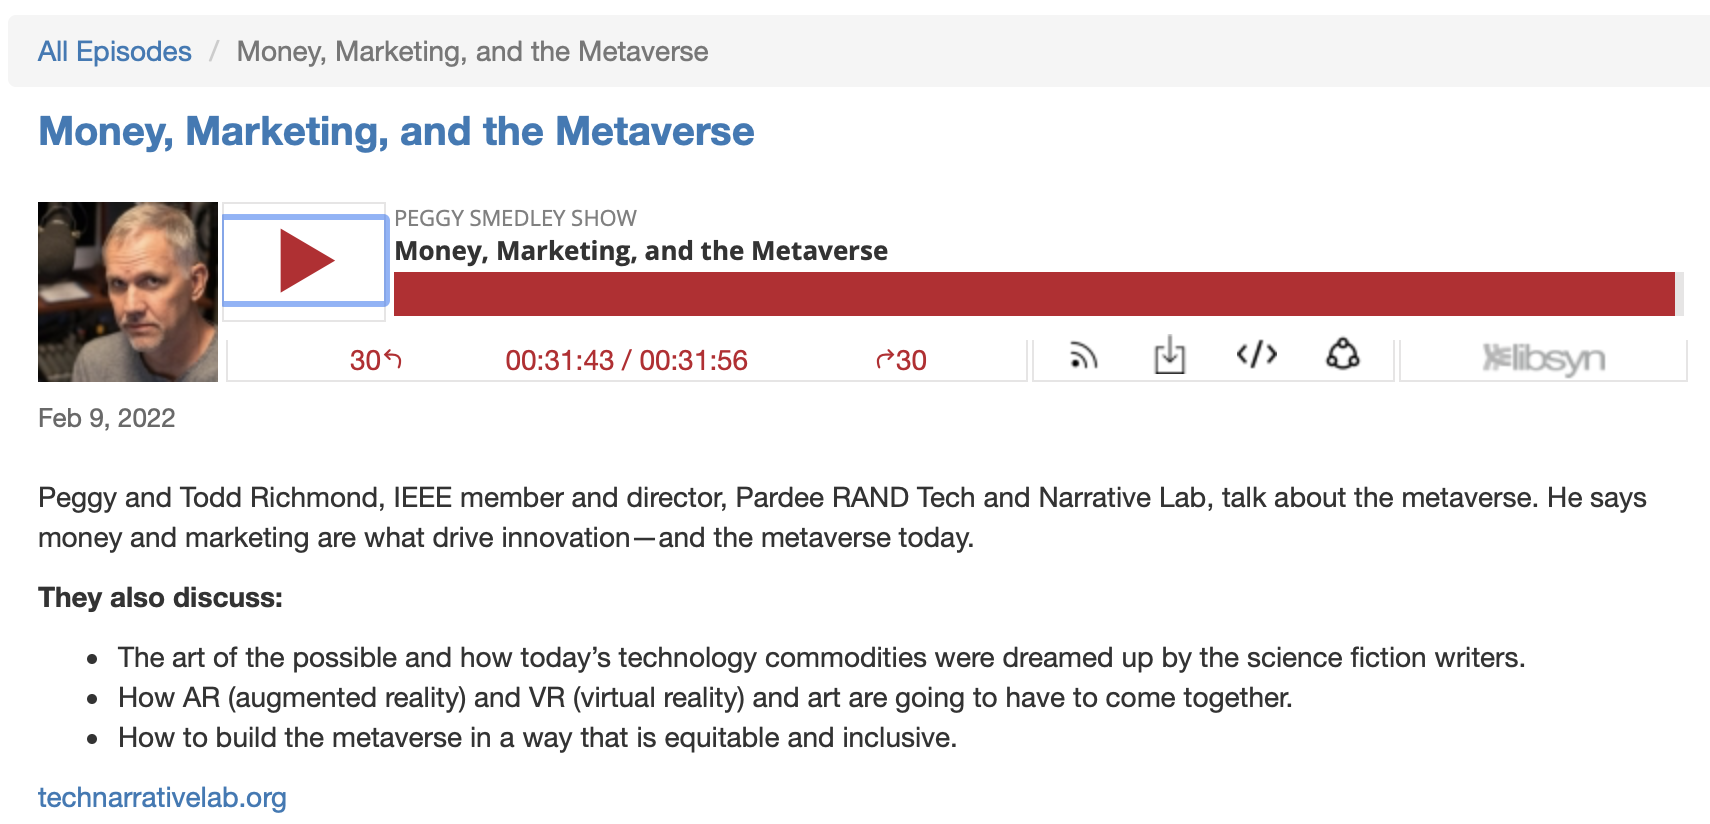Click the share icon in the player

1342,355
